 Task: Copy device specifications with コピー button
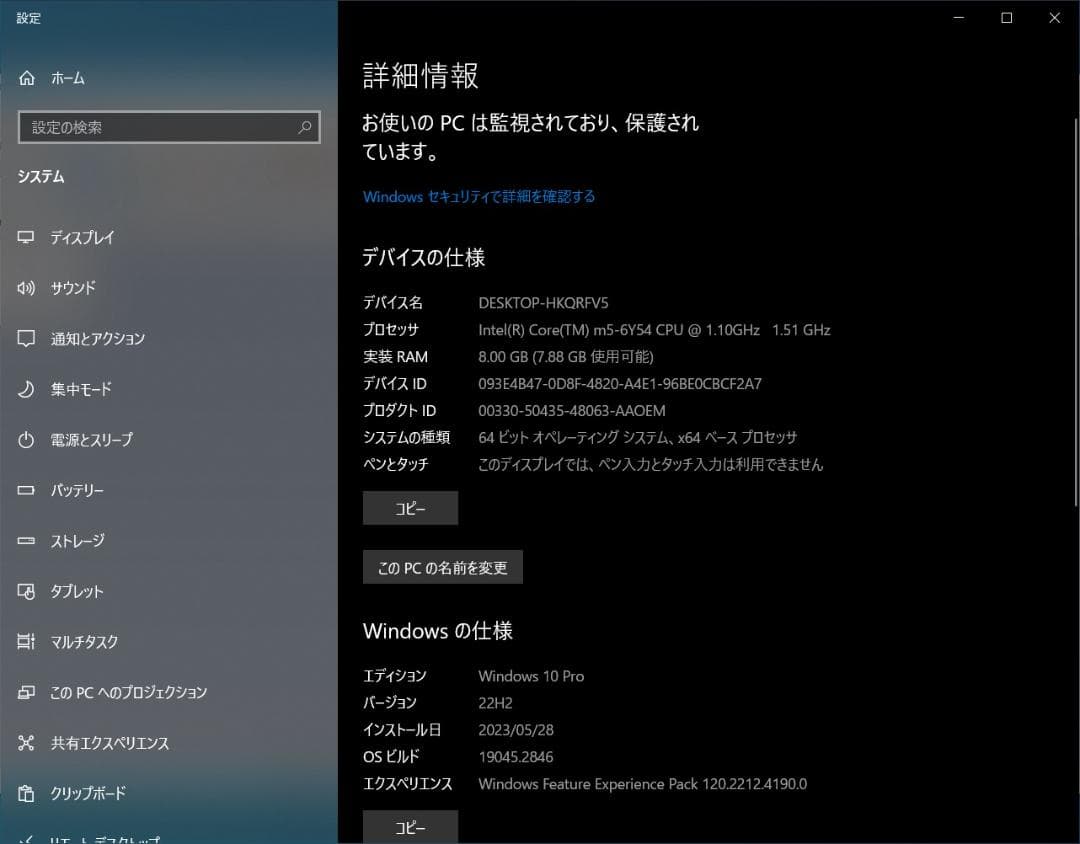coord(410,508)
